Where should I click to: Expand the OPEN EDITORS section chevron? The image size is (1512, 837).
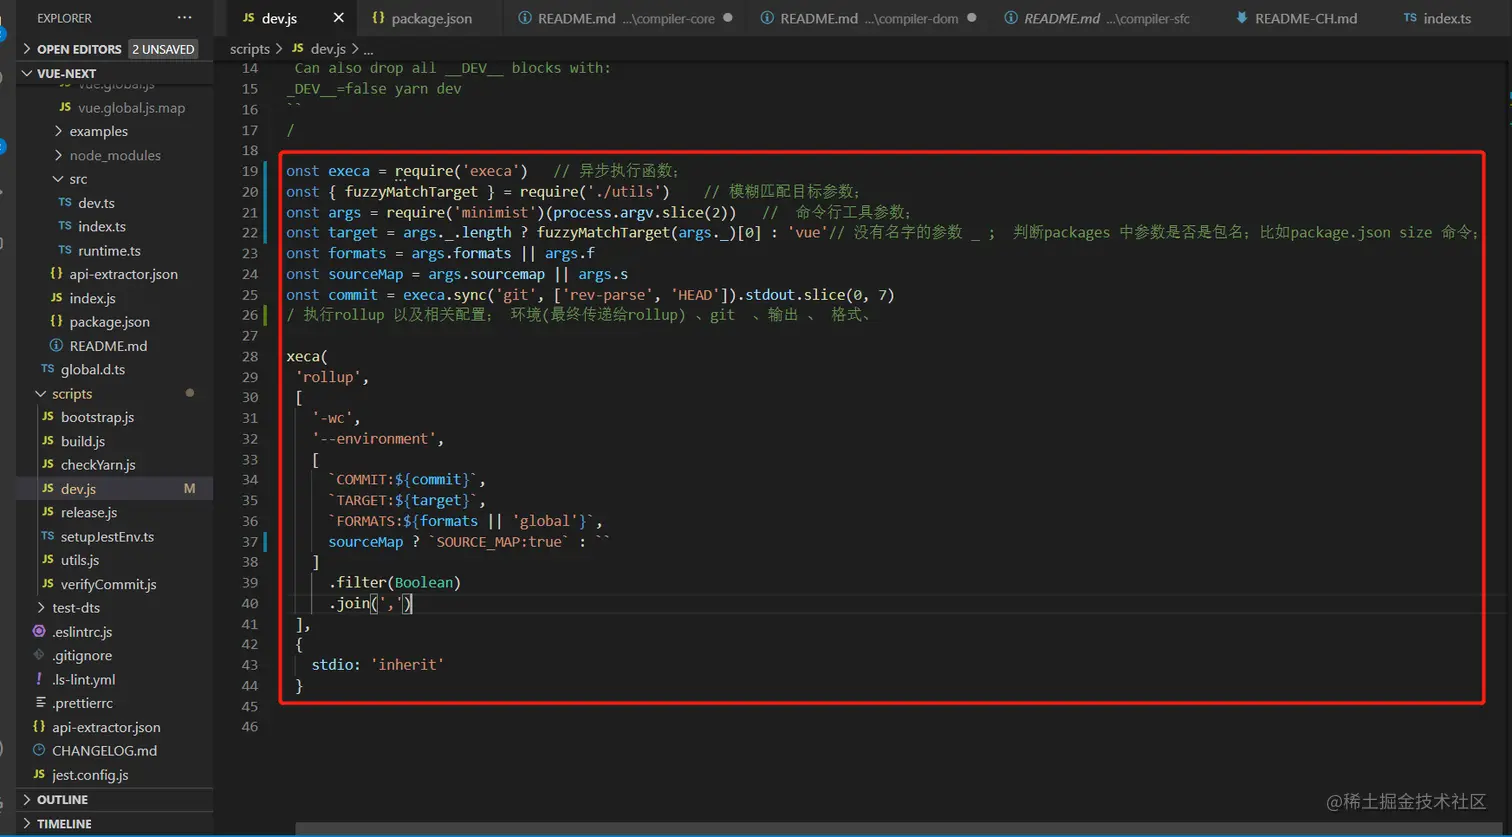(x=27, y=49)
